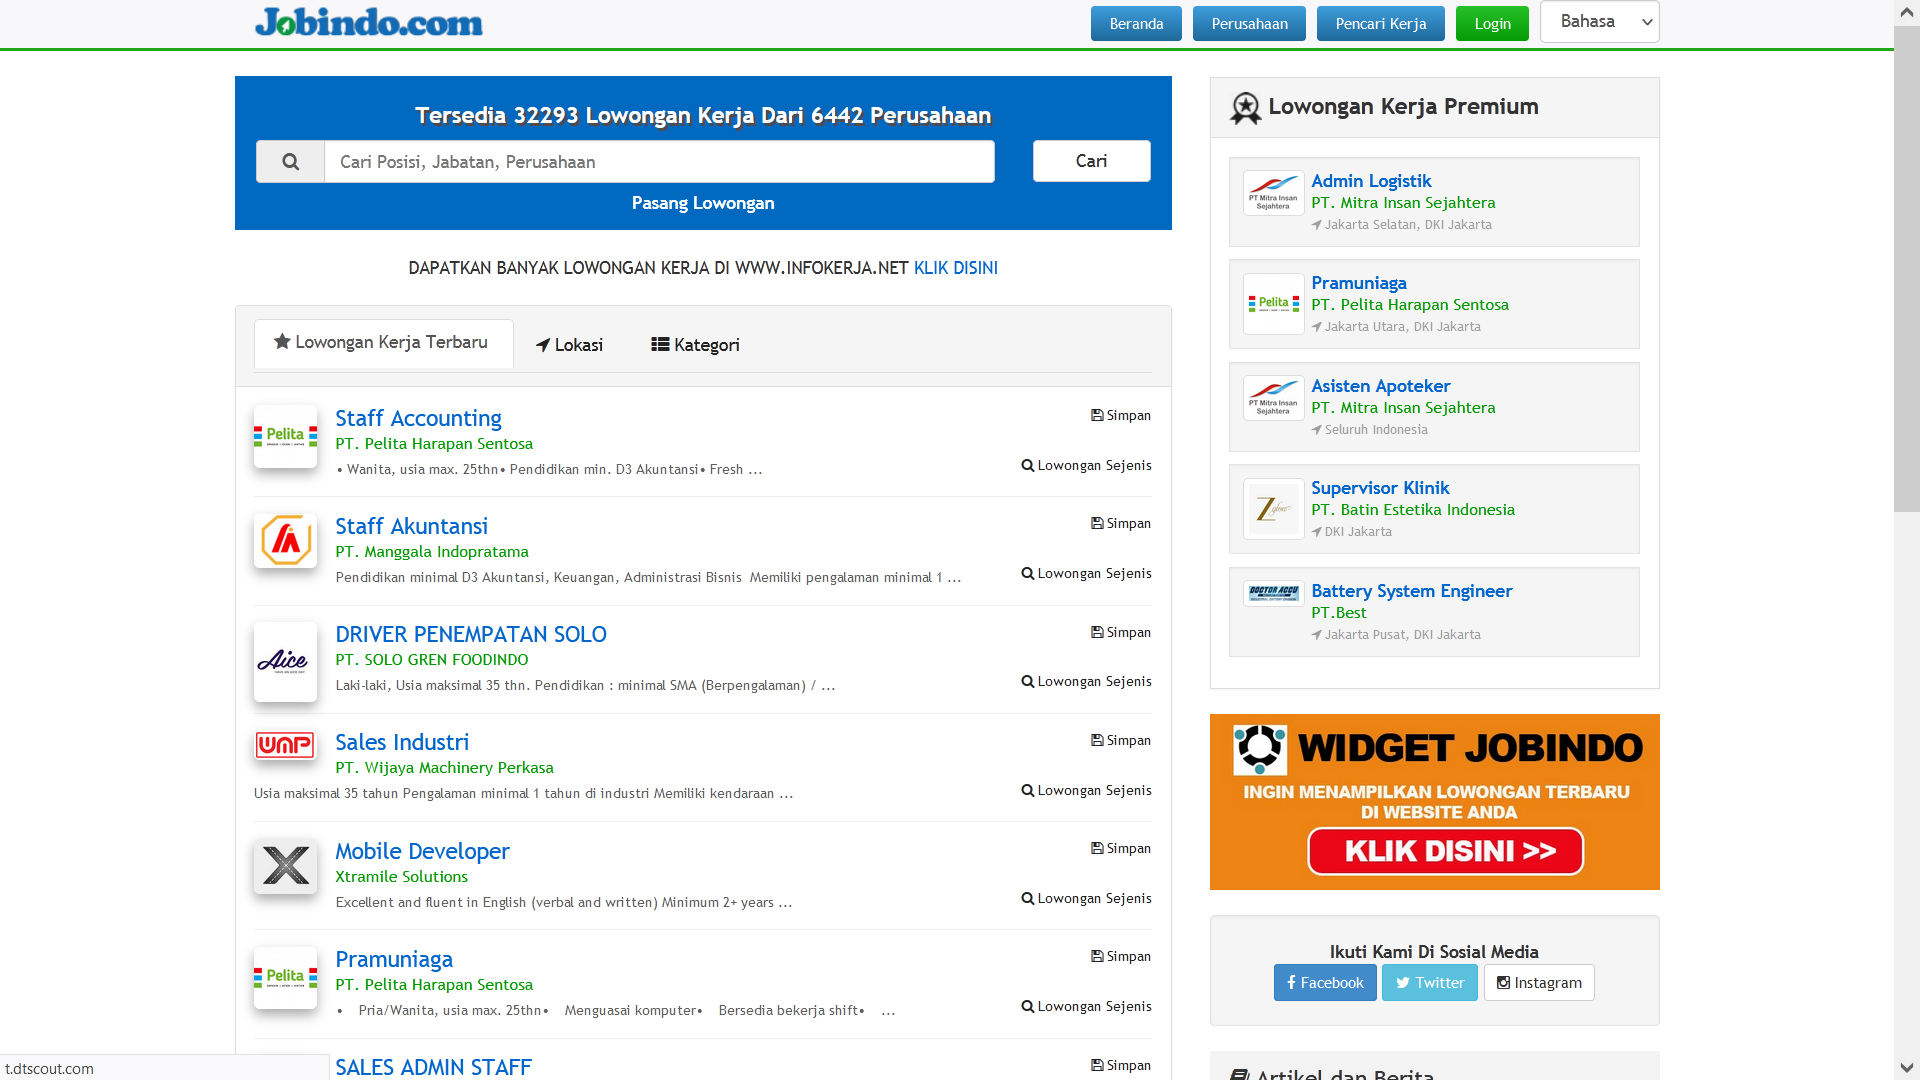This screenshot has height=1080, width=1920.
Task: Click Doctor Accu logo beside Battery System Engineer
Action: pyautogui.click(x=1273, y=593)
